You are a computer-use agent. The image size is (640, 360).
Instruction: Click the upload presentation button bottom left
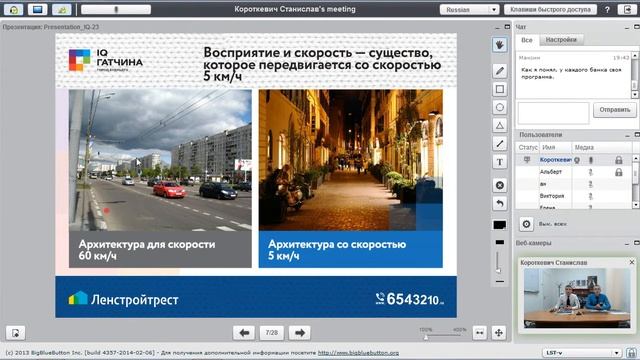16,333
